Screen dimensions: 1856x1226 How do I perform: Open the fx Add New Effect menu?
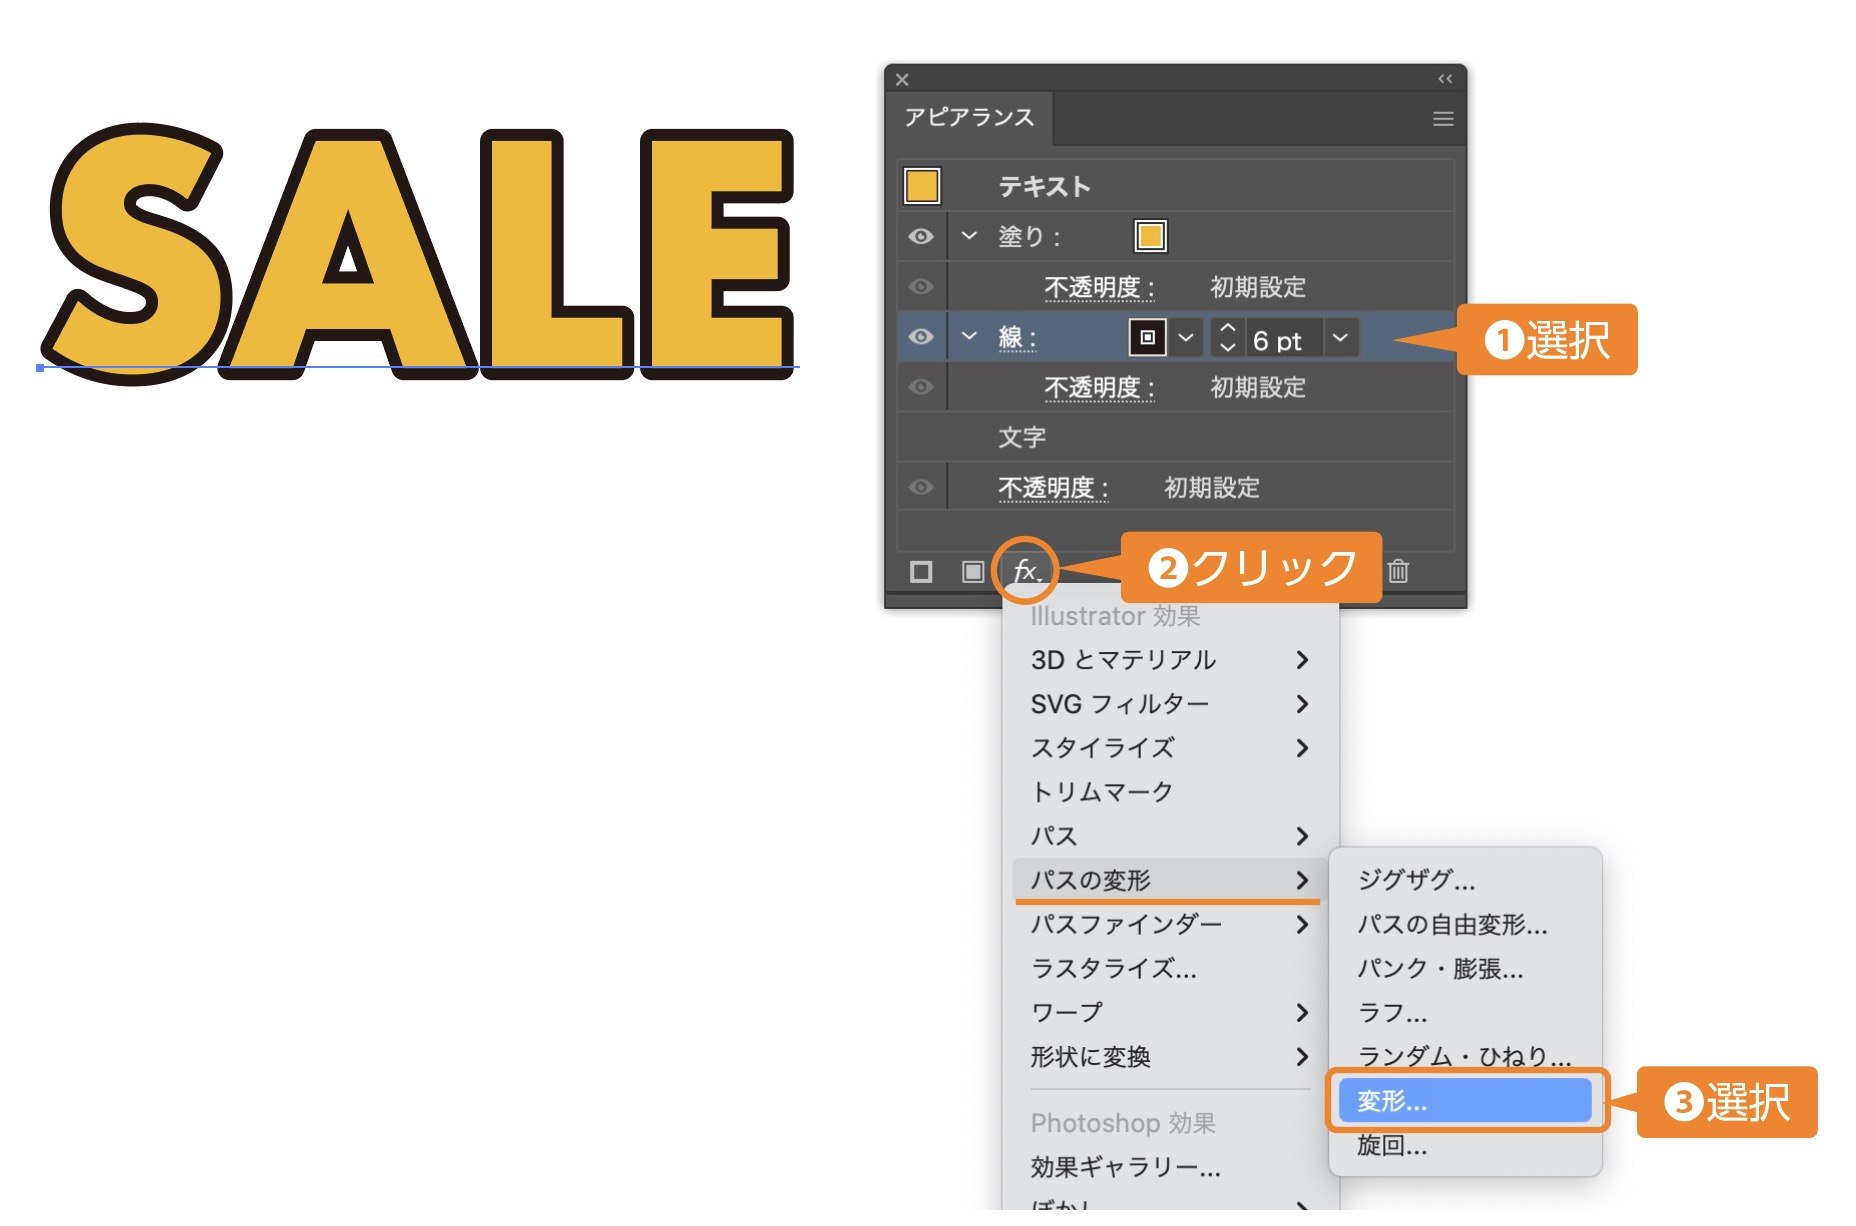(x=1026, y=571)
